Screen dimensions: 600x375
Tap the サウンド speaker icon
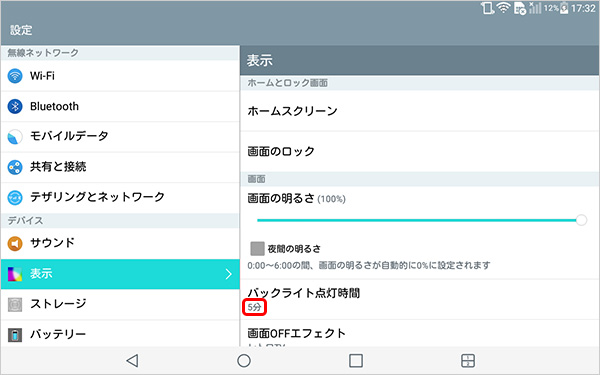[15, 243]
